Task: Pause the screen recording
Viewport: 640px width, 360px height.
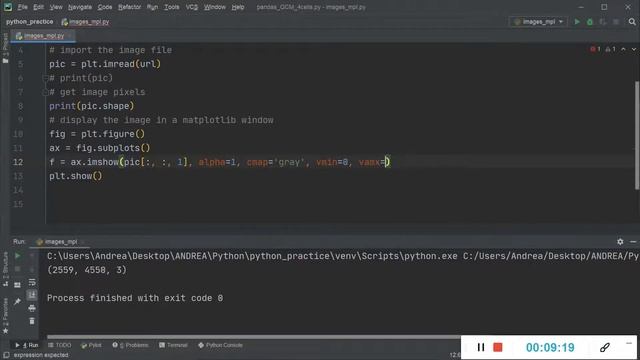Action: coord(481,347)
